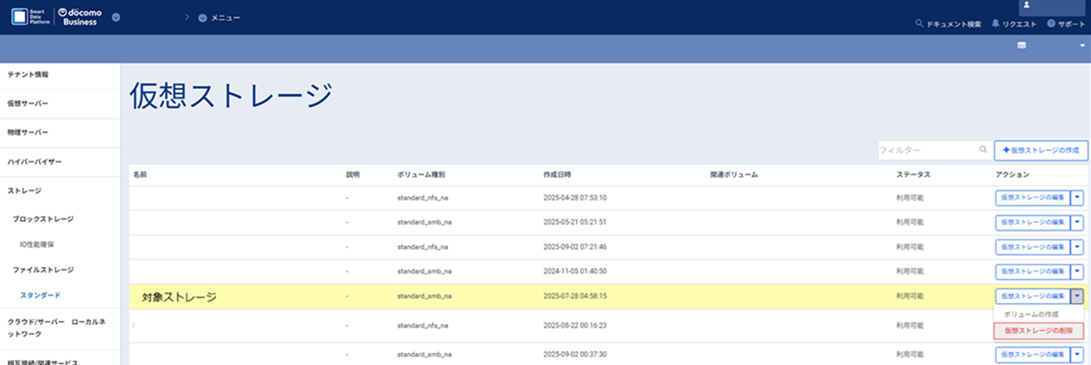
Task: Open action dropdown for 2025-05-21 05:21:51 row
Action: pos(1078,222)
